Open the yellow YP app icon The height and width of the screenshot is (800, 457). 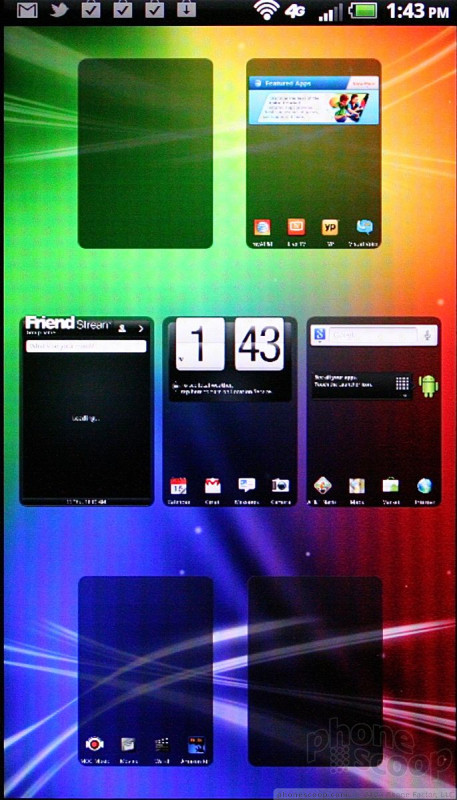click(330, 228)
